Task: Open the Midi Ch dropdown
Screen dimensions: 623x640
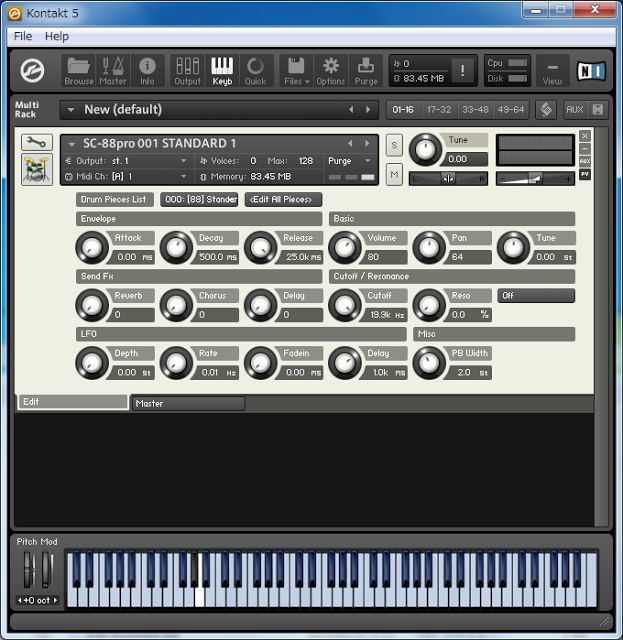Action: coord(125,177)
